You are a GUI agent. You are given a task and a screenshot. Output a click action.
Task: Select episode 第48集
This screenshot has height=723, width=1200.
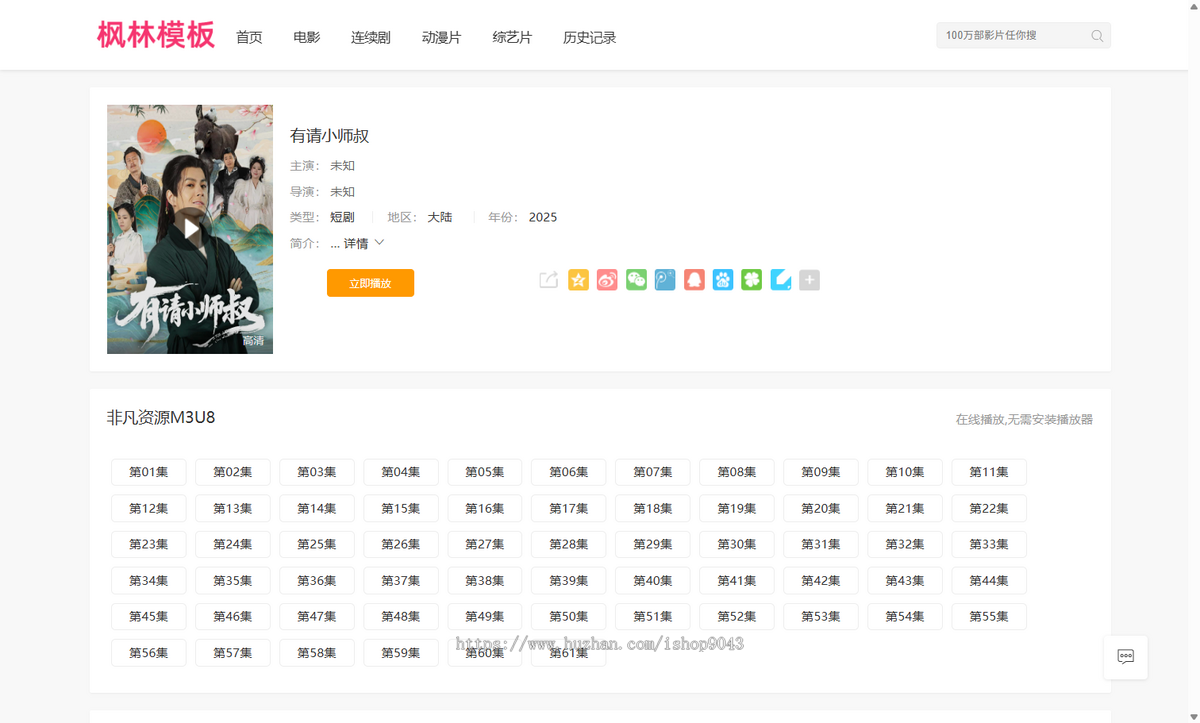(x=401, y=616)
